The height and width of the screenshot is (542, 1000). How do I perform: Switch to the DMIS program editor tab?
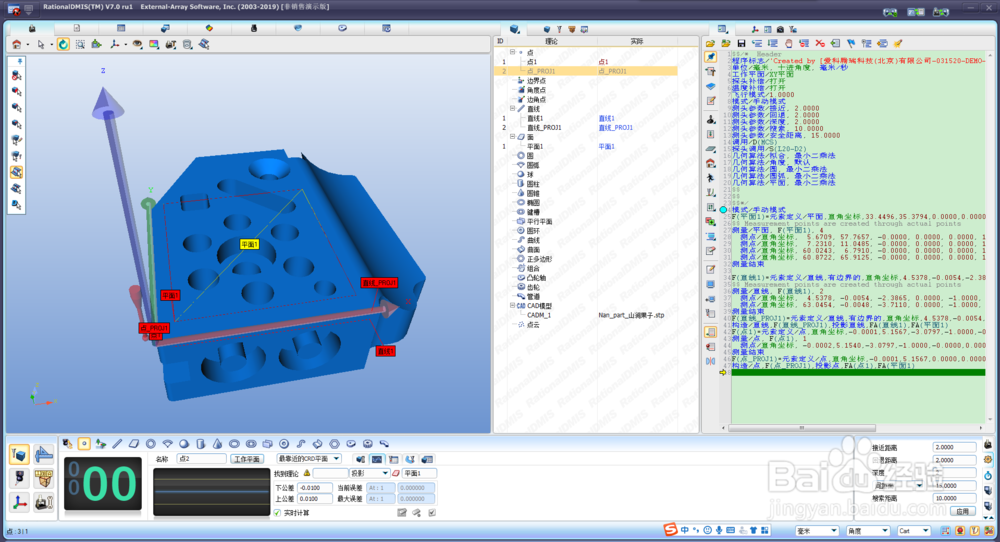pyautogui.click(x=722, y=29)
